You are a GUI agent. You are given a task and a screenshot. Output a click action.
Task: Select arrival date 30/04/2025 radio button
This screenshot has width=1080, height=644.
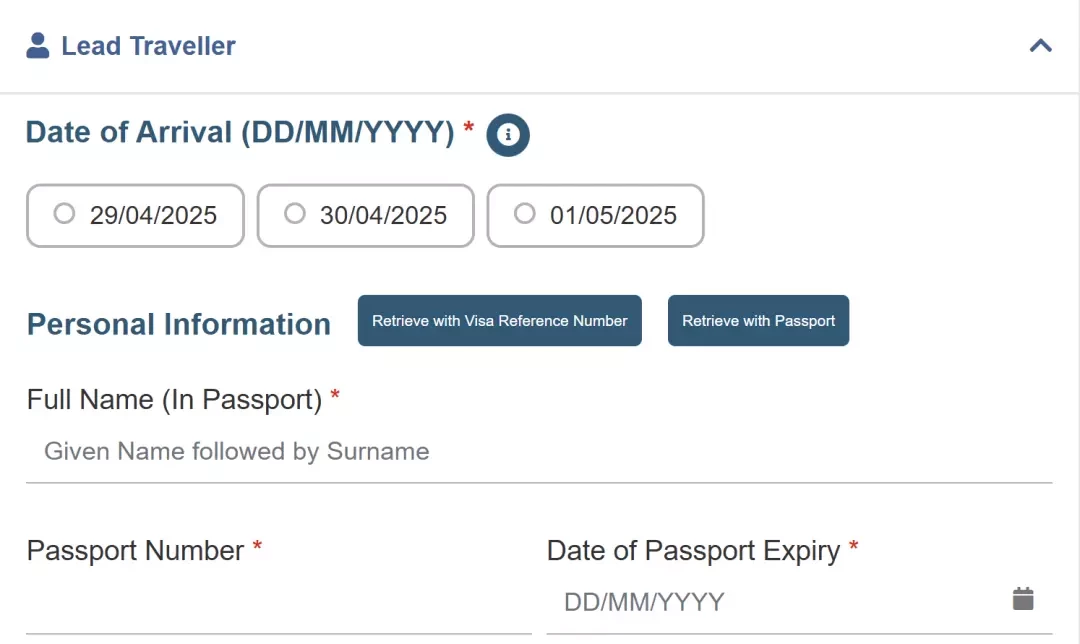295,214
